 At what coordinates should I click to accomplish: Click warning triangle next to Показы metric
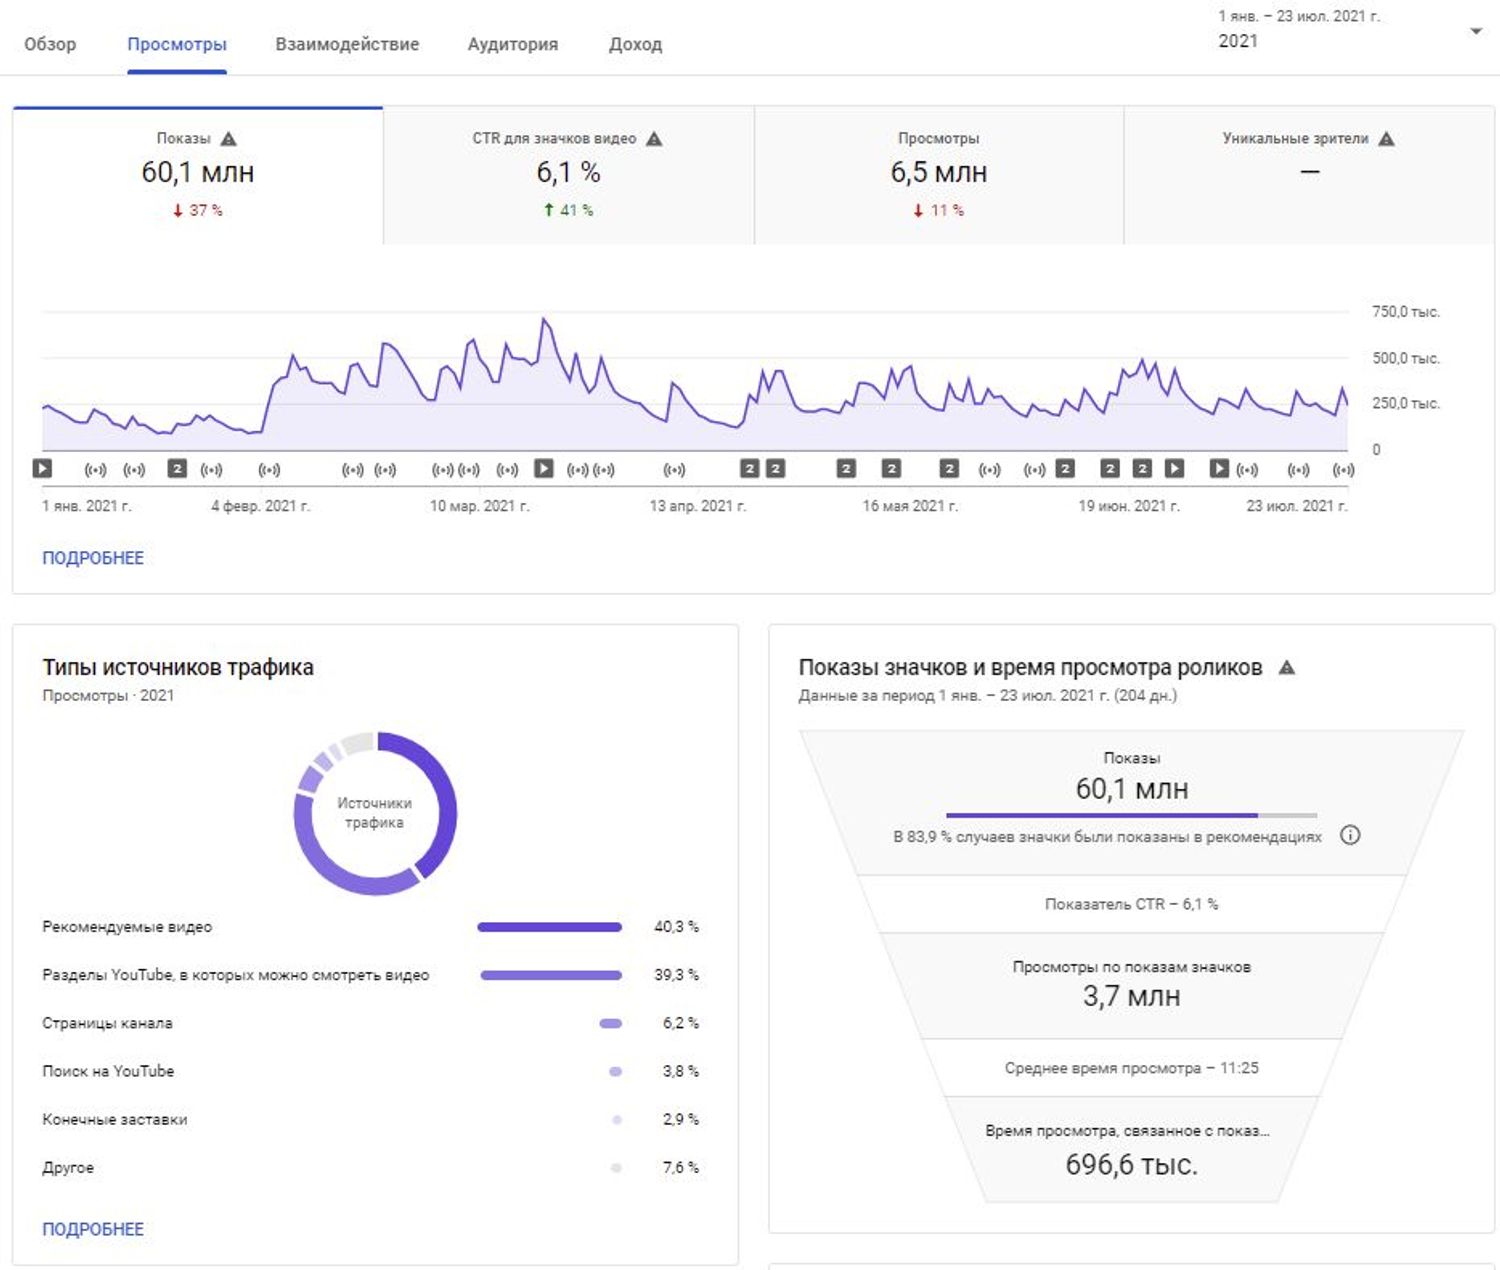pos(228,139)
